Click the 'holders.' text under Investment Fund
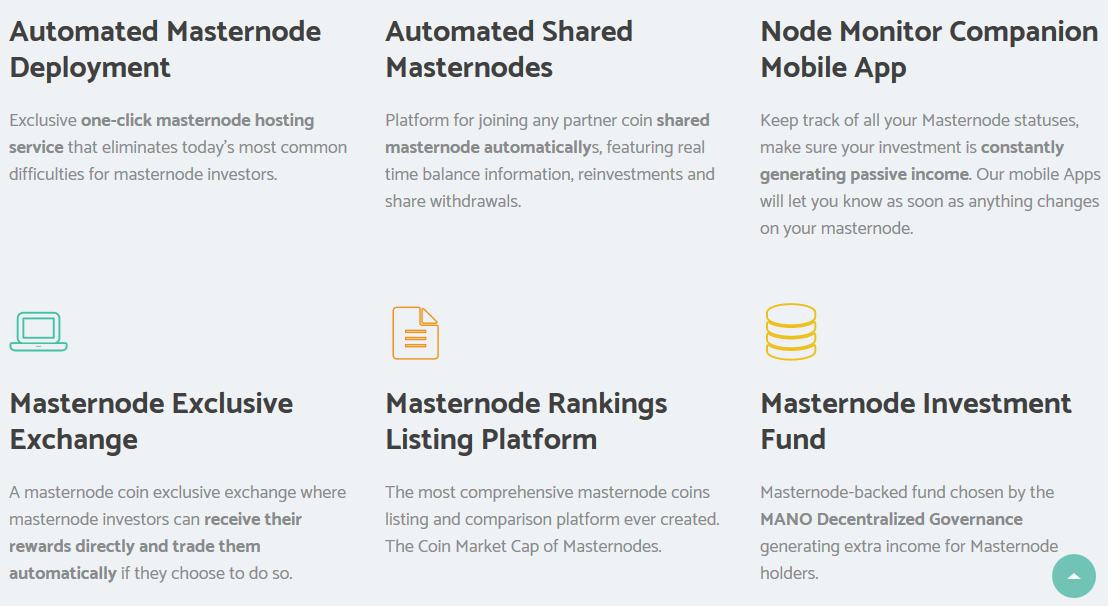The height and width of the screenshot is (606, 1108). 789,573
